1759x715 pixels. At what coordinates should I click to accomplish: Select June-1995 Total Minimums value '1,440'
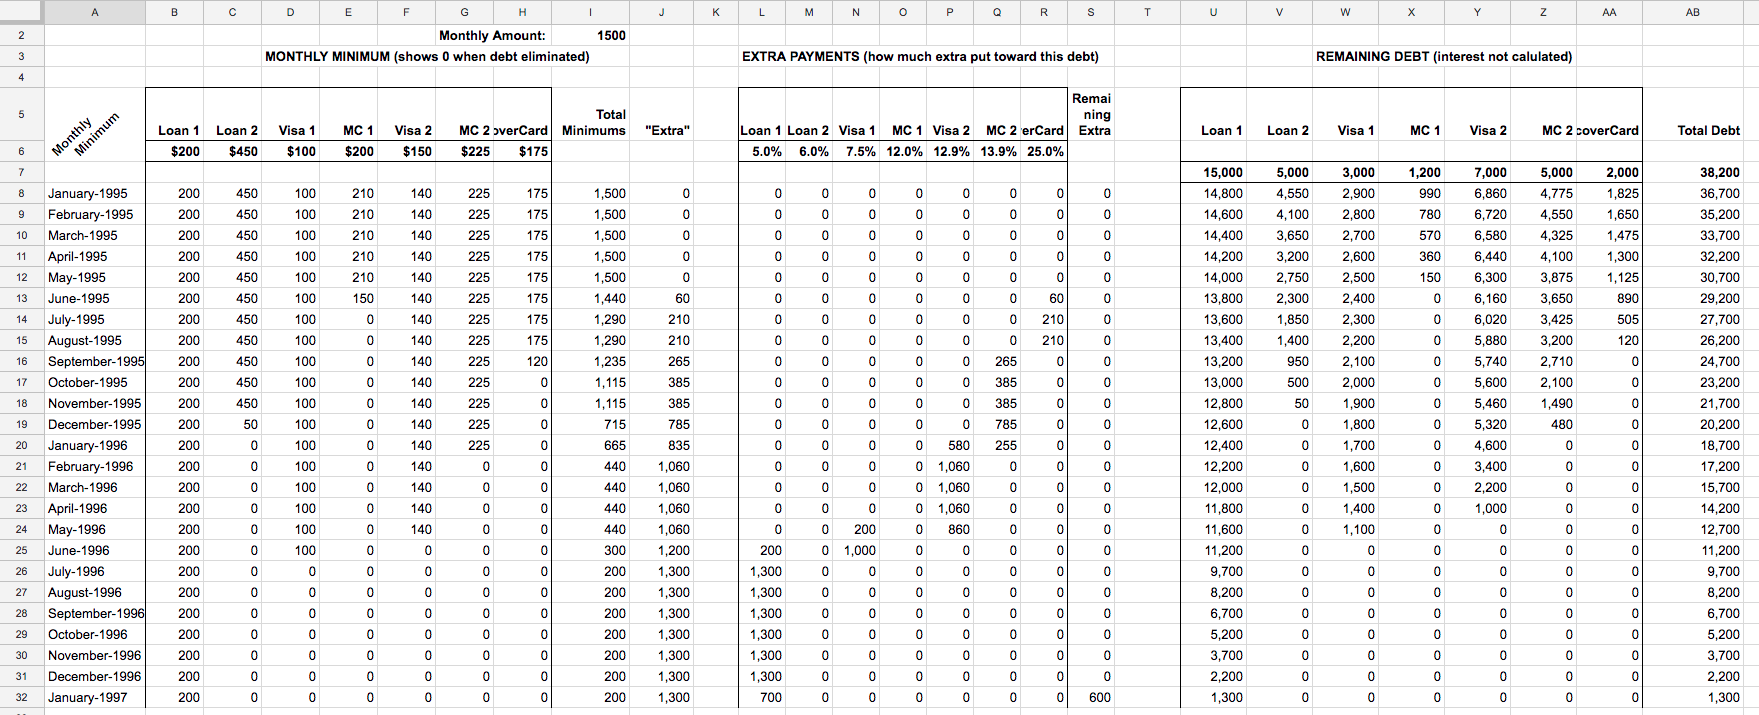(590, 298)
